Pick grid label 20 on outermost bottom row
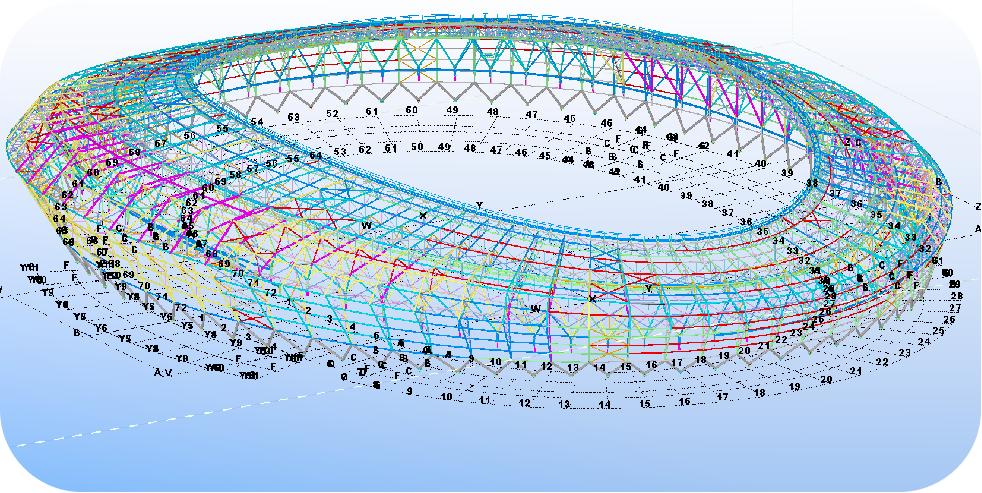Screen dimensions: 982x493 826,380
